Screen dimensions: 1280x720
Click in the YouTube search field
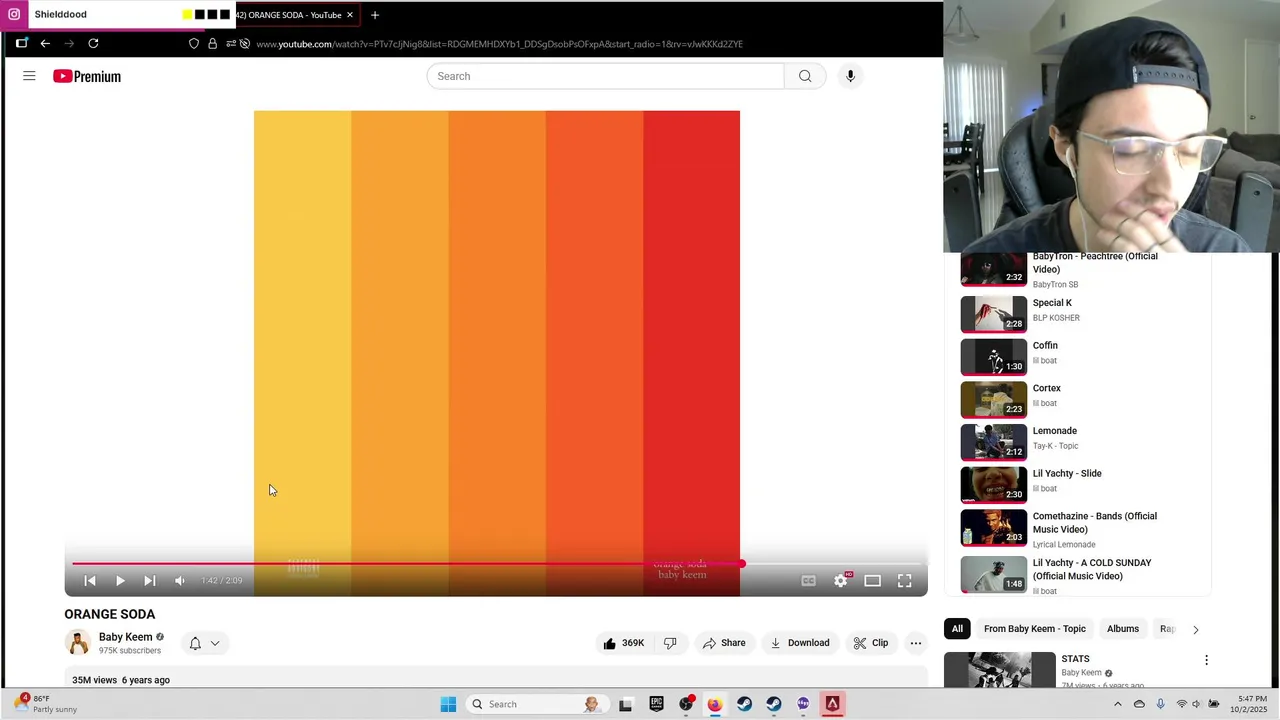tap(605, 76)
